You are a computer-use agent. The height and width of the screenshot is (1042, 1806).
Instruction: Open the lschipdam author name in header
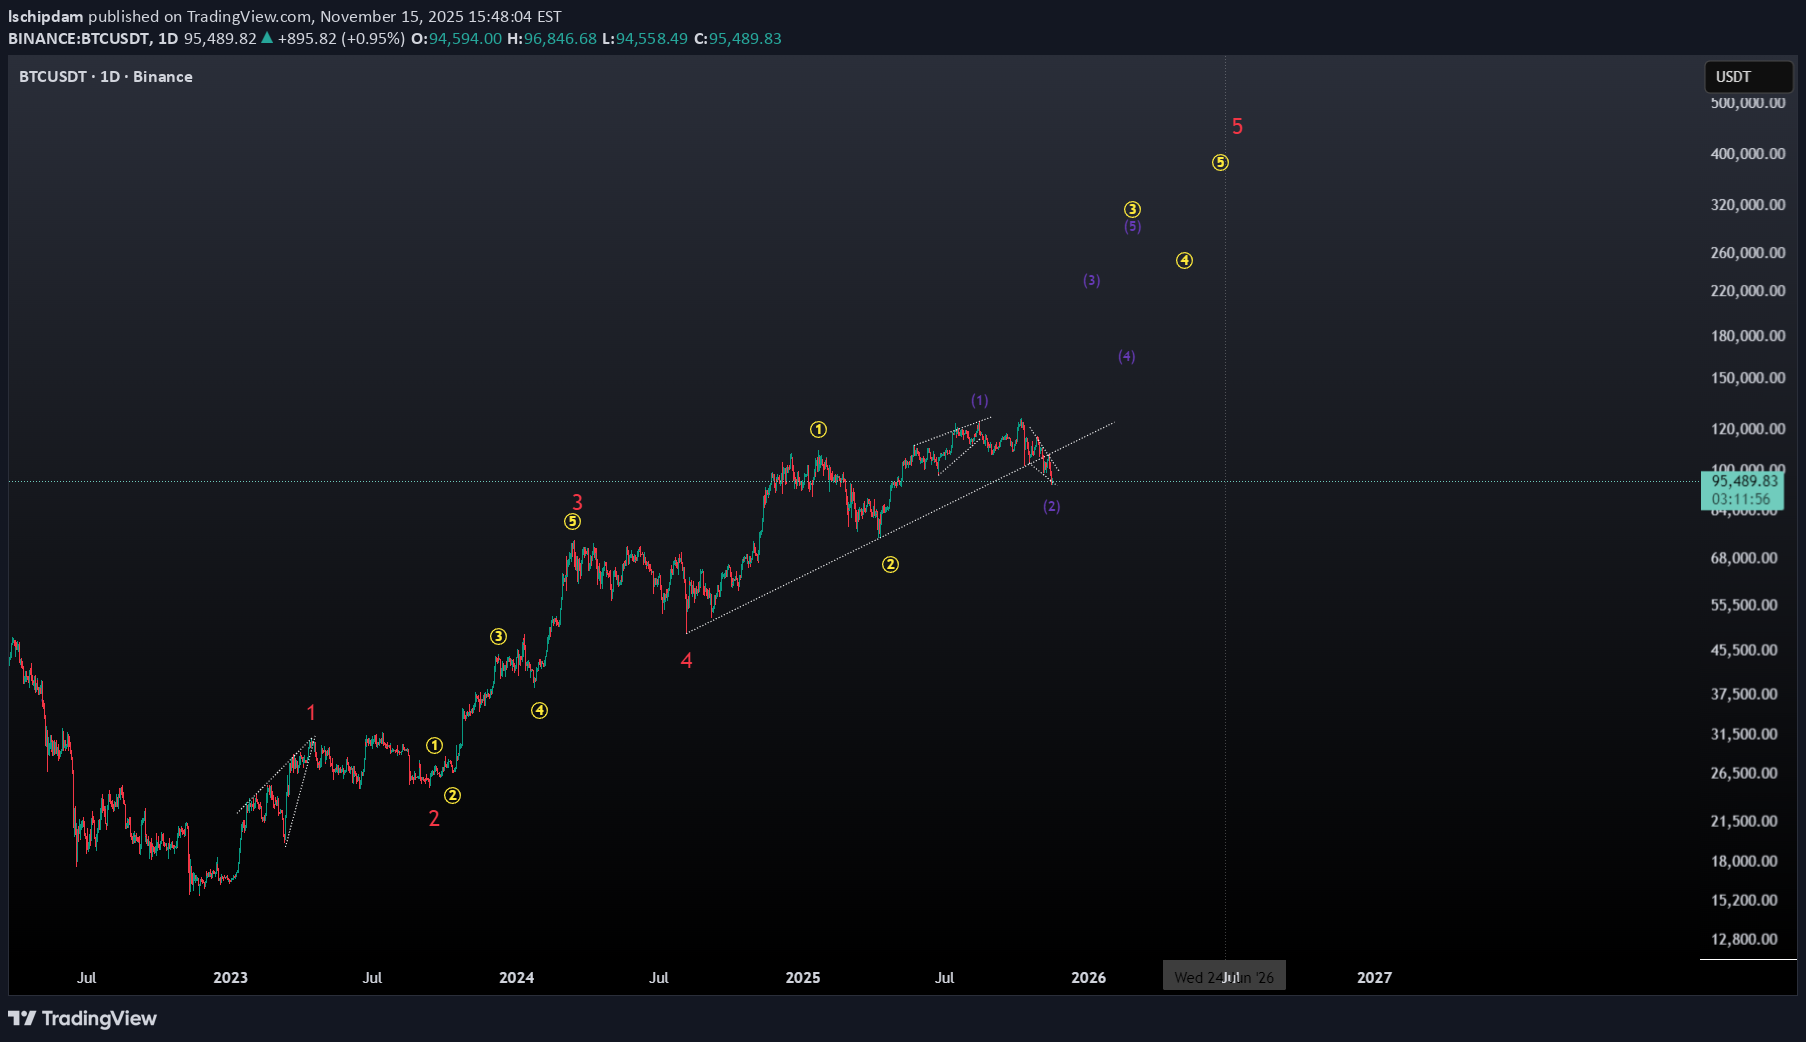[46, 16]
